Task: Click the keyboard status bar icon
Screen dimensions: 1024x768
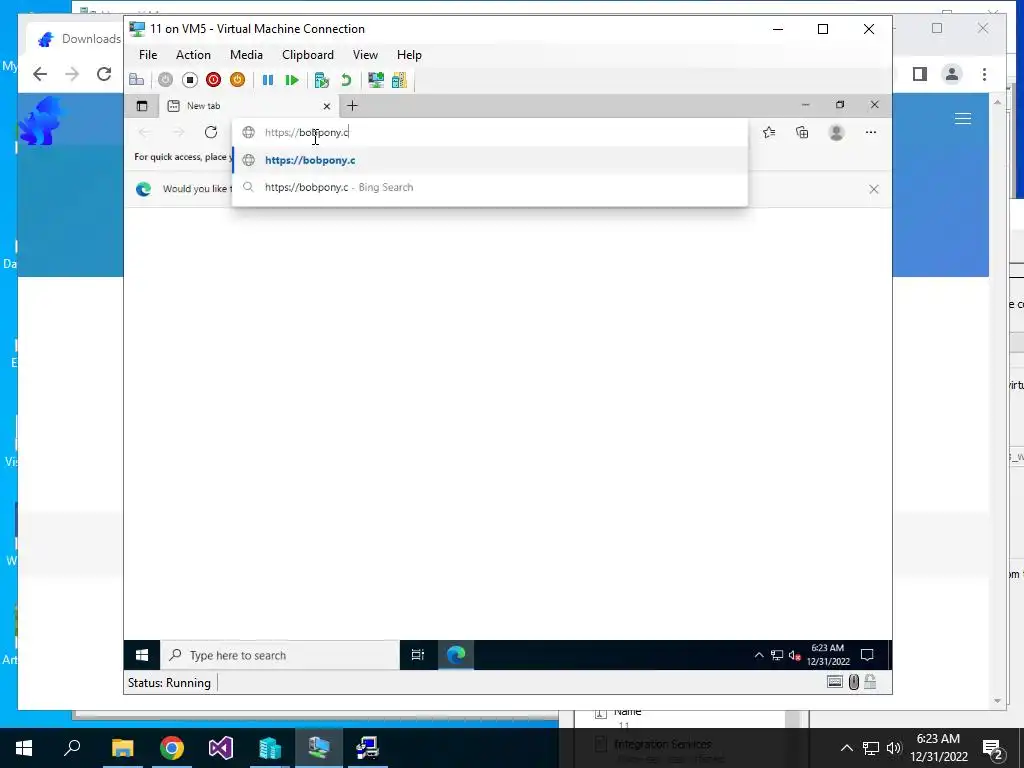Action: pos(835,682)
